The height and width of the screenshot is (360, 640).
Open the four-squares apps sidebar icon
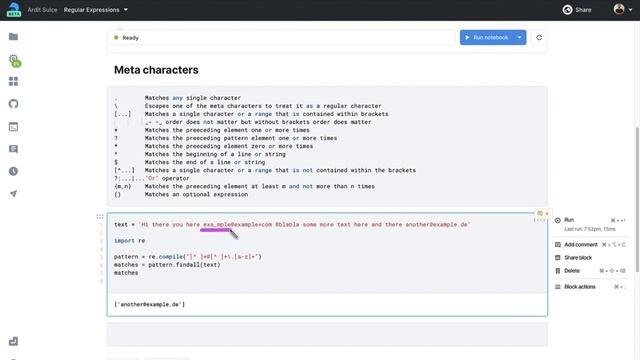pos(13,81)
